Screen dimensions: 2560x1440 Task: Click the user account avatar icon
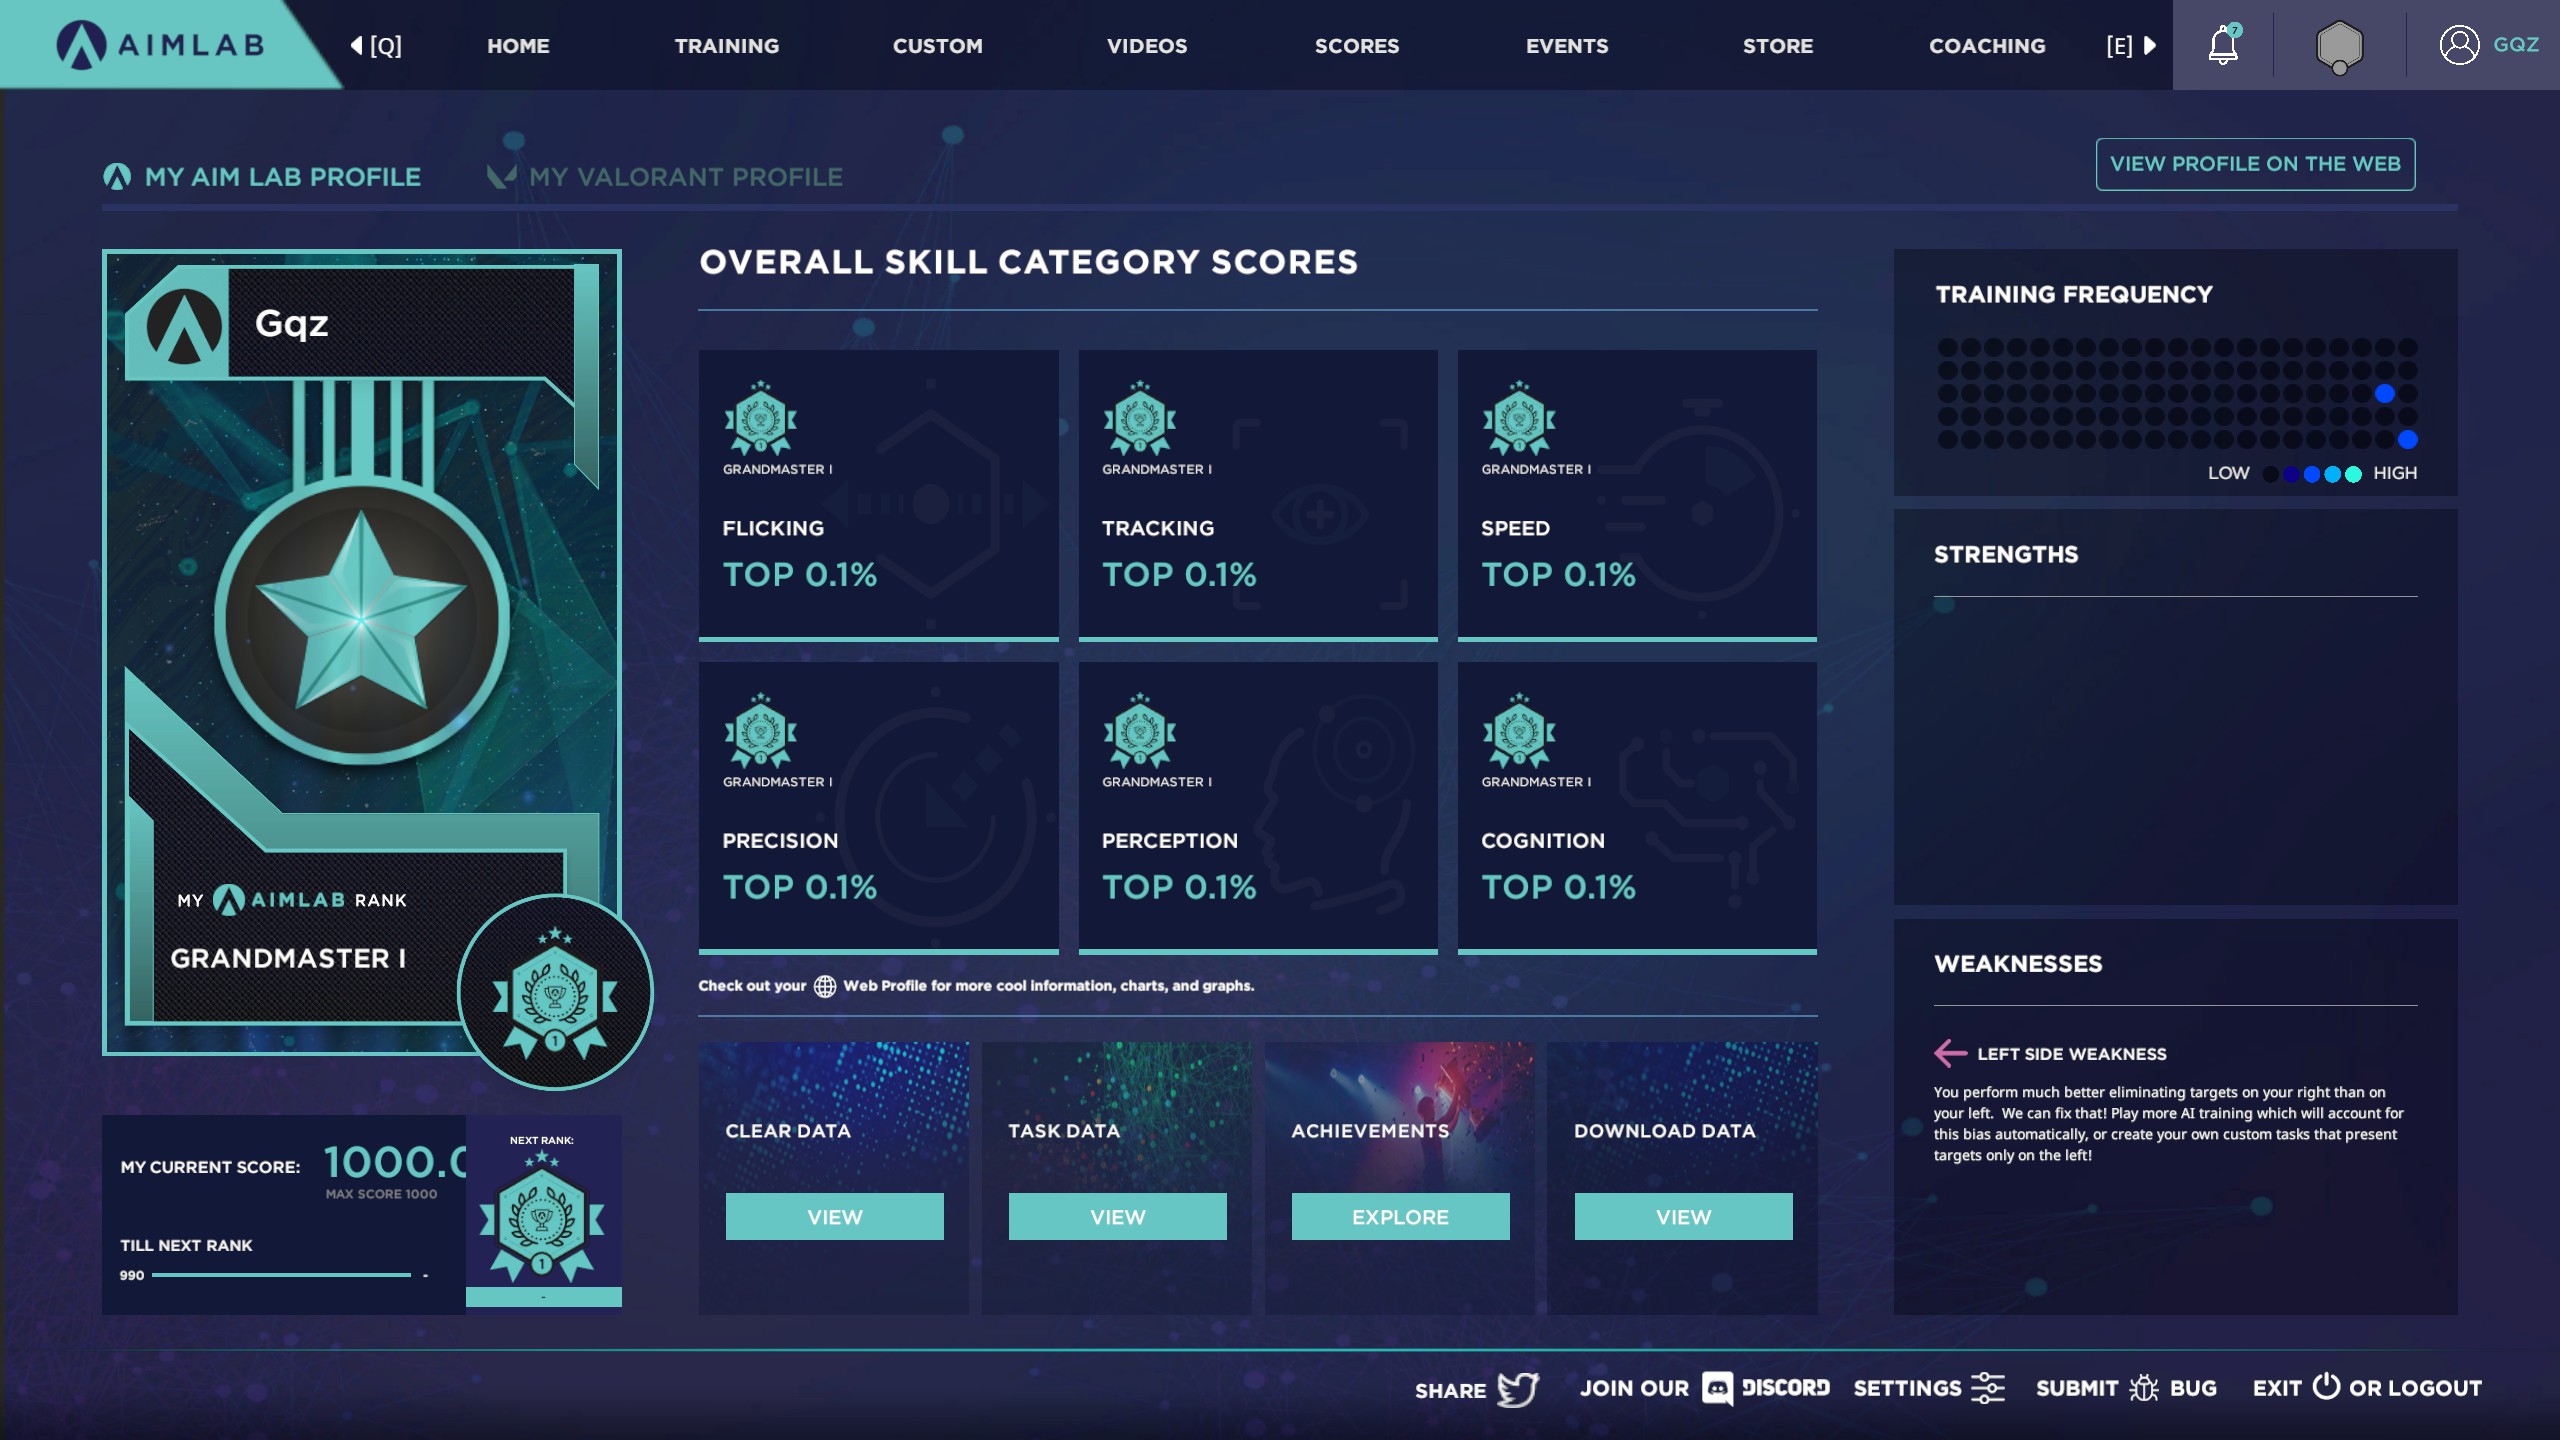(x=2459, y=45)
